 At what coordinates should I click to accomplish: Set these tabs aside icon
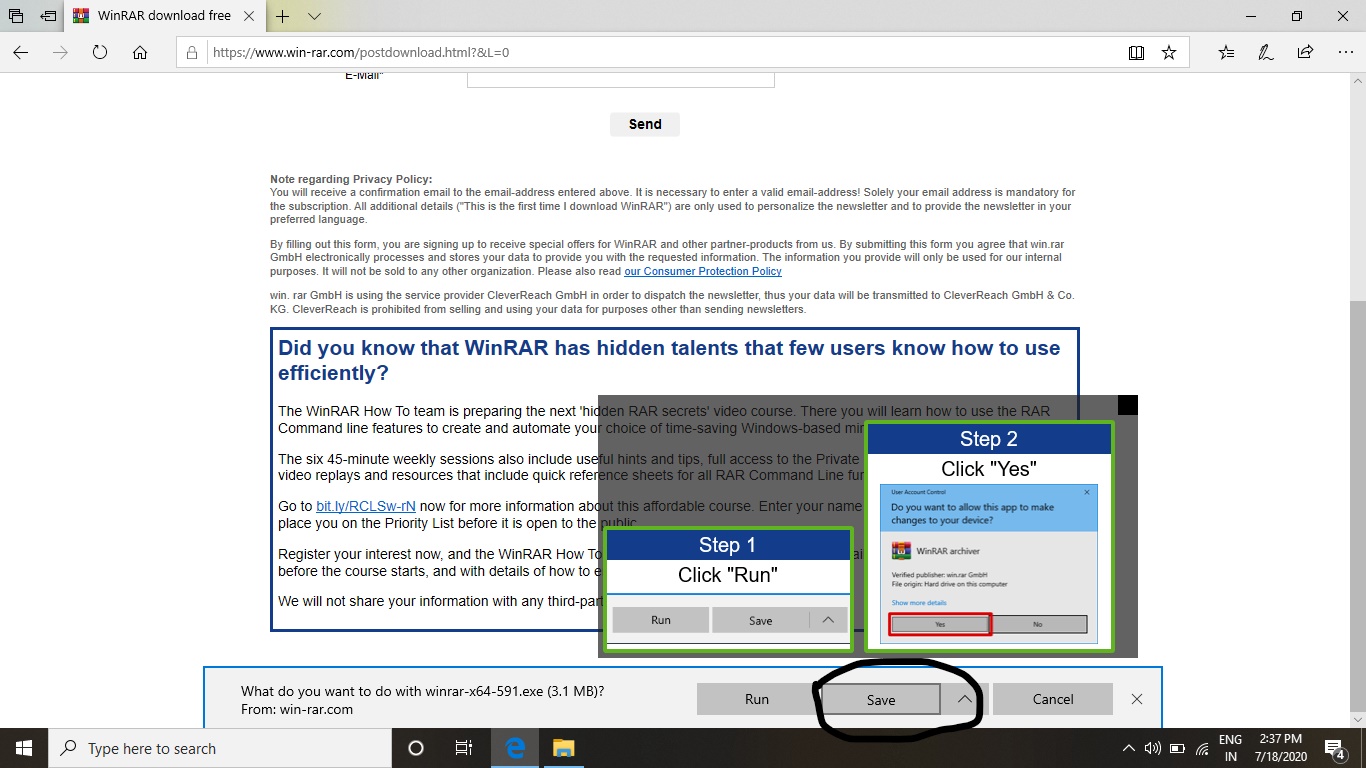[48, 16]
